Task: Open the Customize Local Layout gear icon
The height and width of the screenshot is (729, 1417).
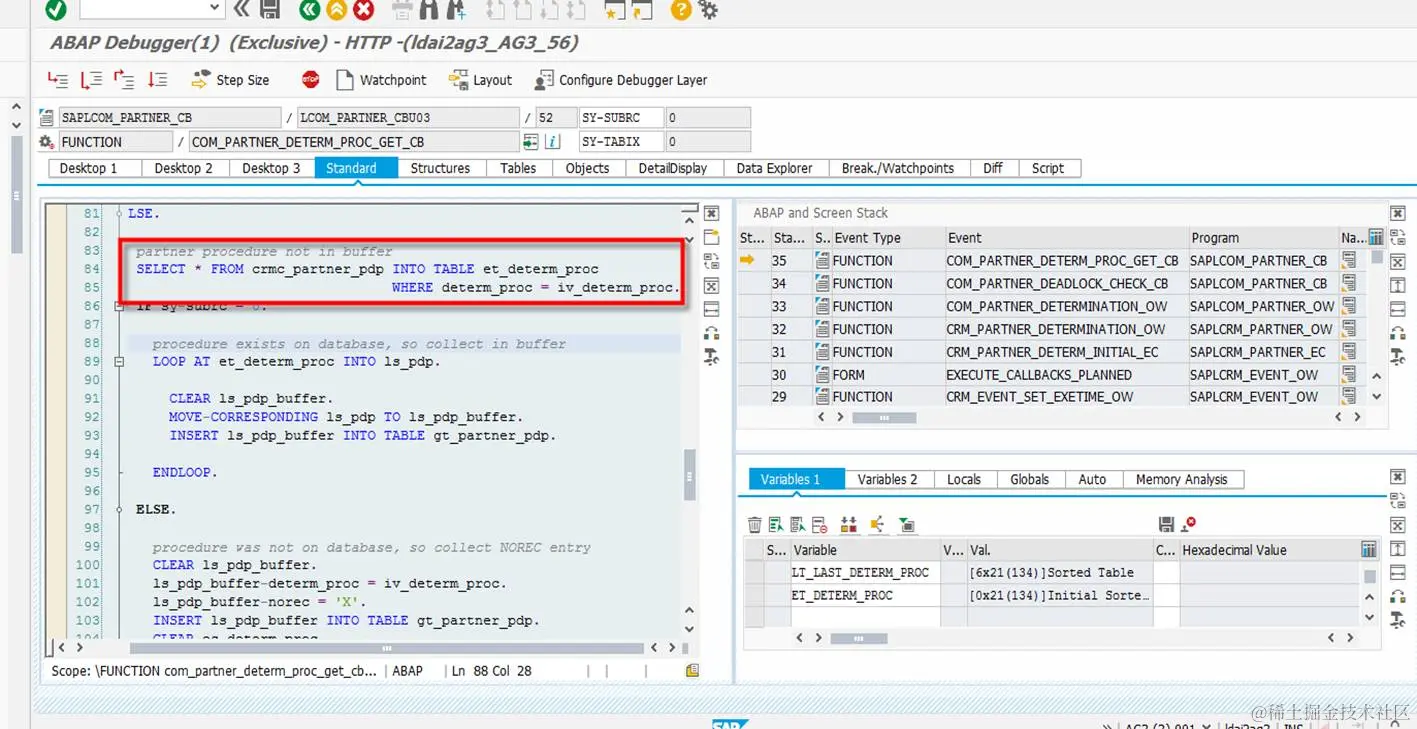Action: pos(708,10)
